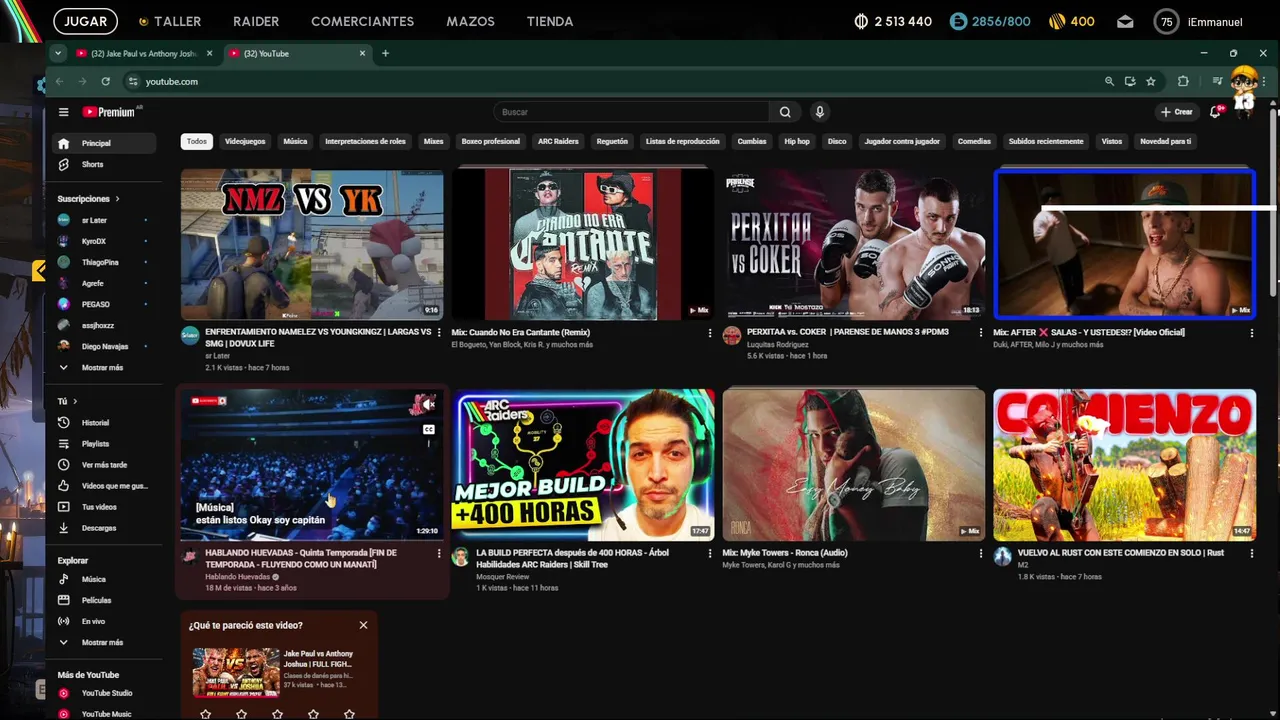Select the Videojuegos filter chip
This screenshot has width=1280, height=720.
(245, 141)
